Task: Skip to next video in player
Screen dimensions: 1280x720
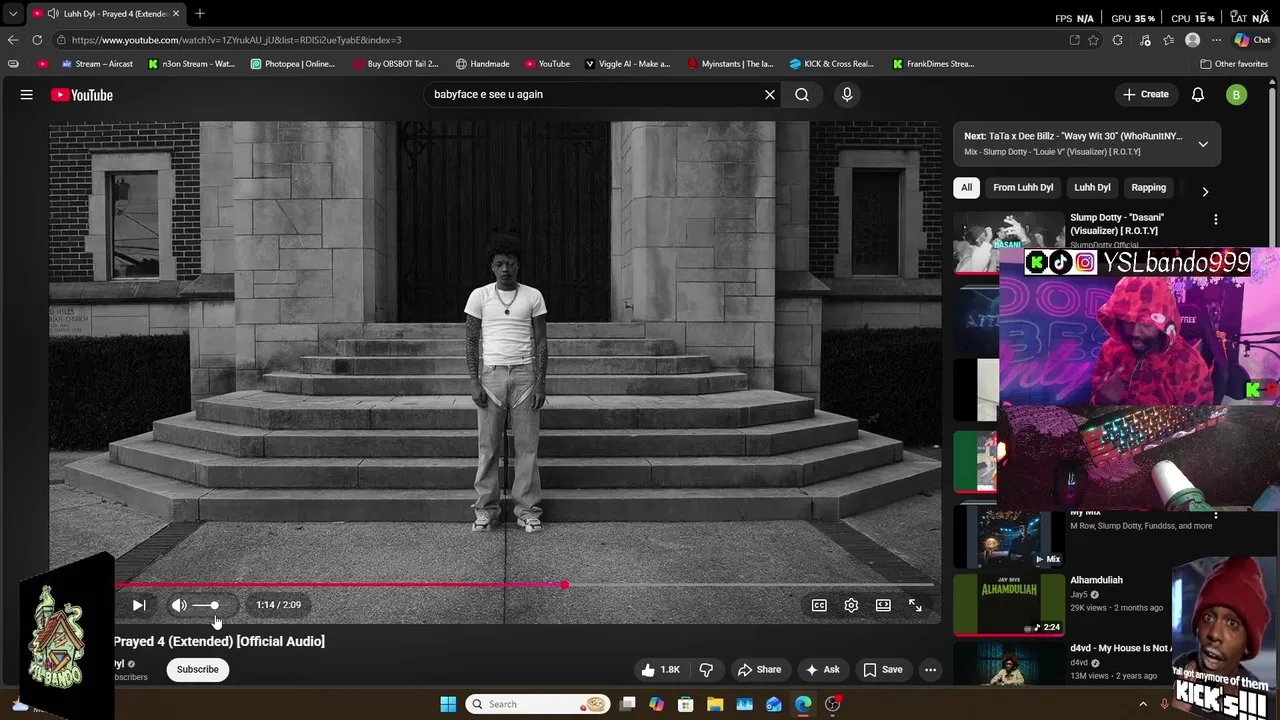Action: (x=139, y=605)
